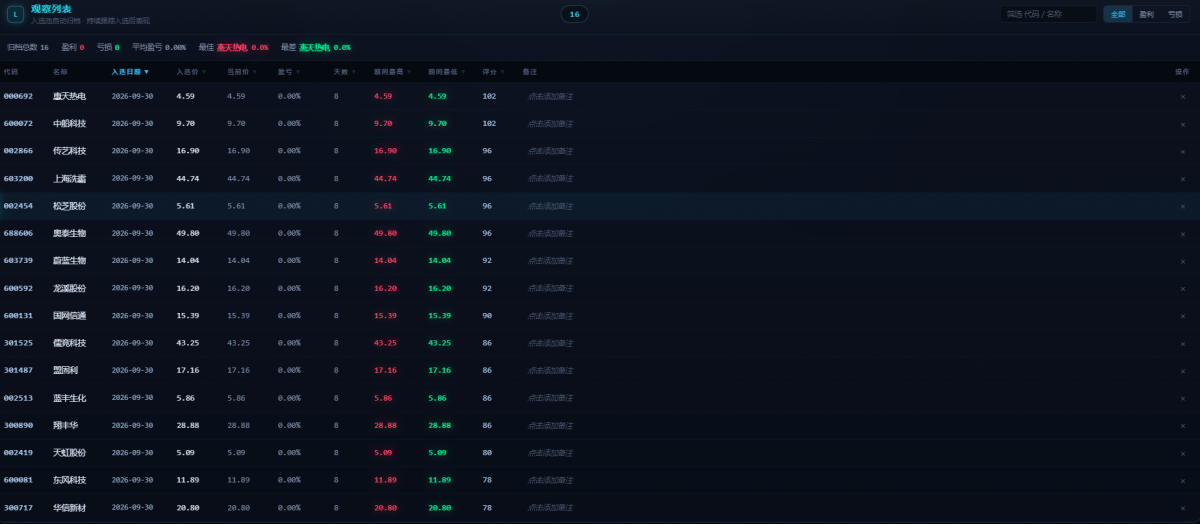Open stock code 002419

(18, 453)
